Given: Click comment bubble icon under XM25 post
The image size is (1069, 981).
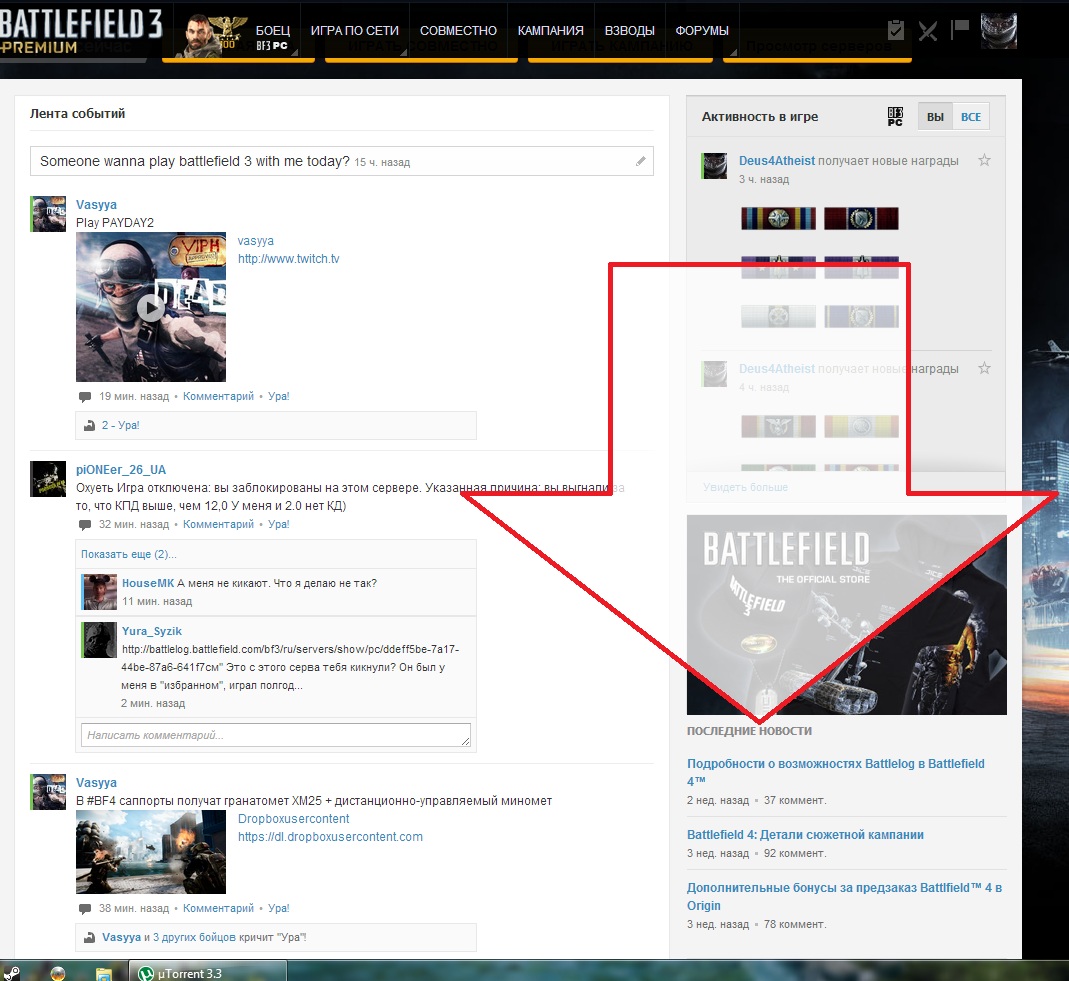Looking at the screenshot, I should point(85,909).
